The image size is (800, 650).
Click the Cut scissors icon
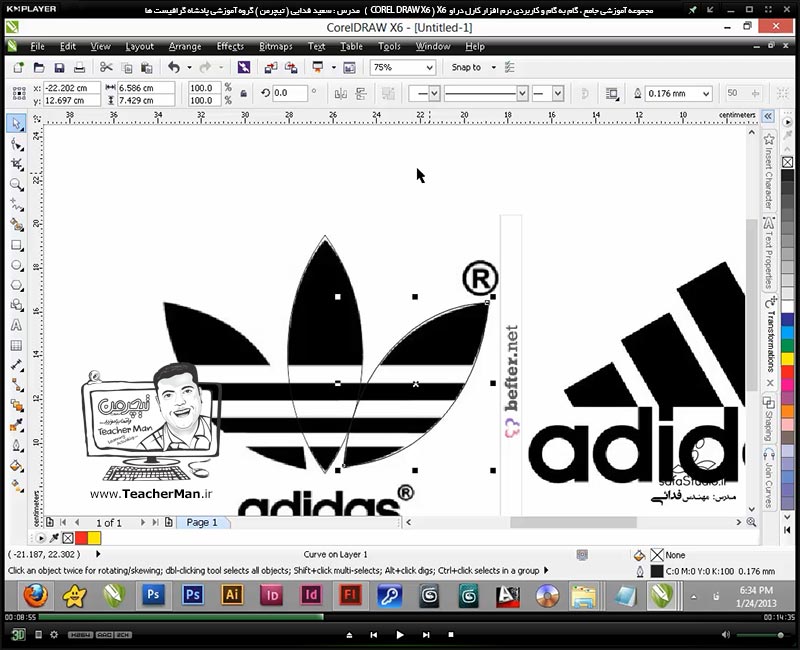click(x=106, y=67)
